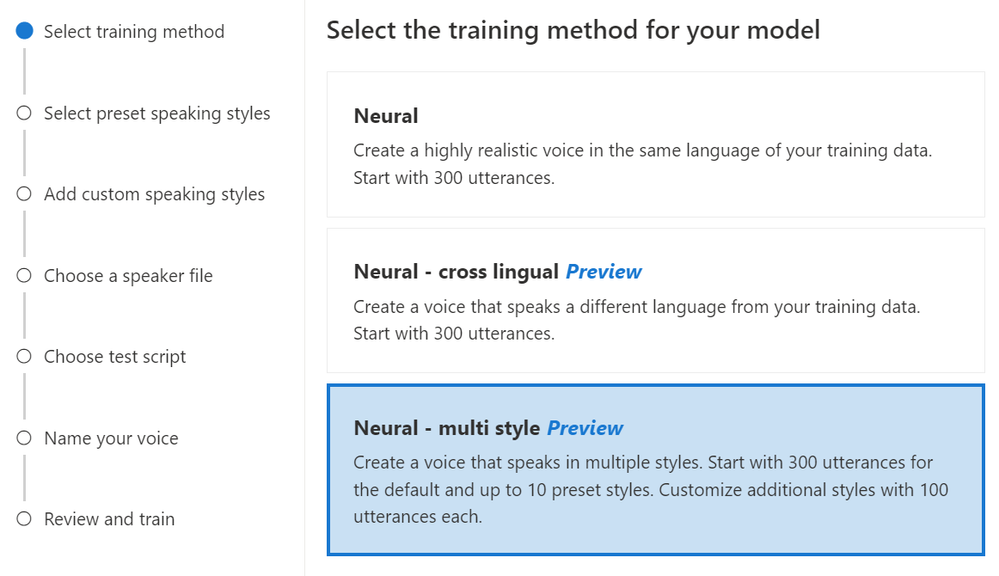Click the step circle next to Choose test script
The width and height of the screenshot is (999, 576).
click(24, 356)
